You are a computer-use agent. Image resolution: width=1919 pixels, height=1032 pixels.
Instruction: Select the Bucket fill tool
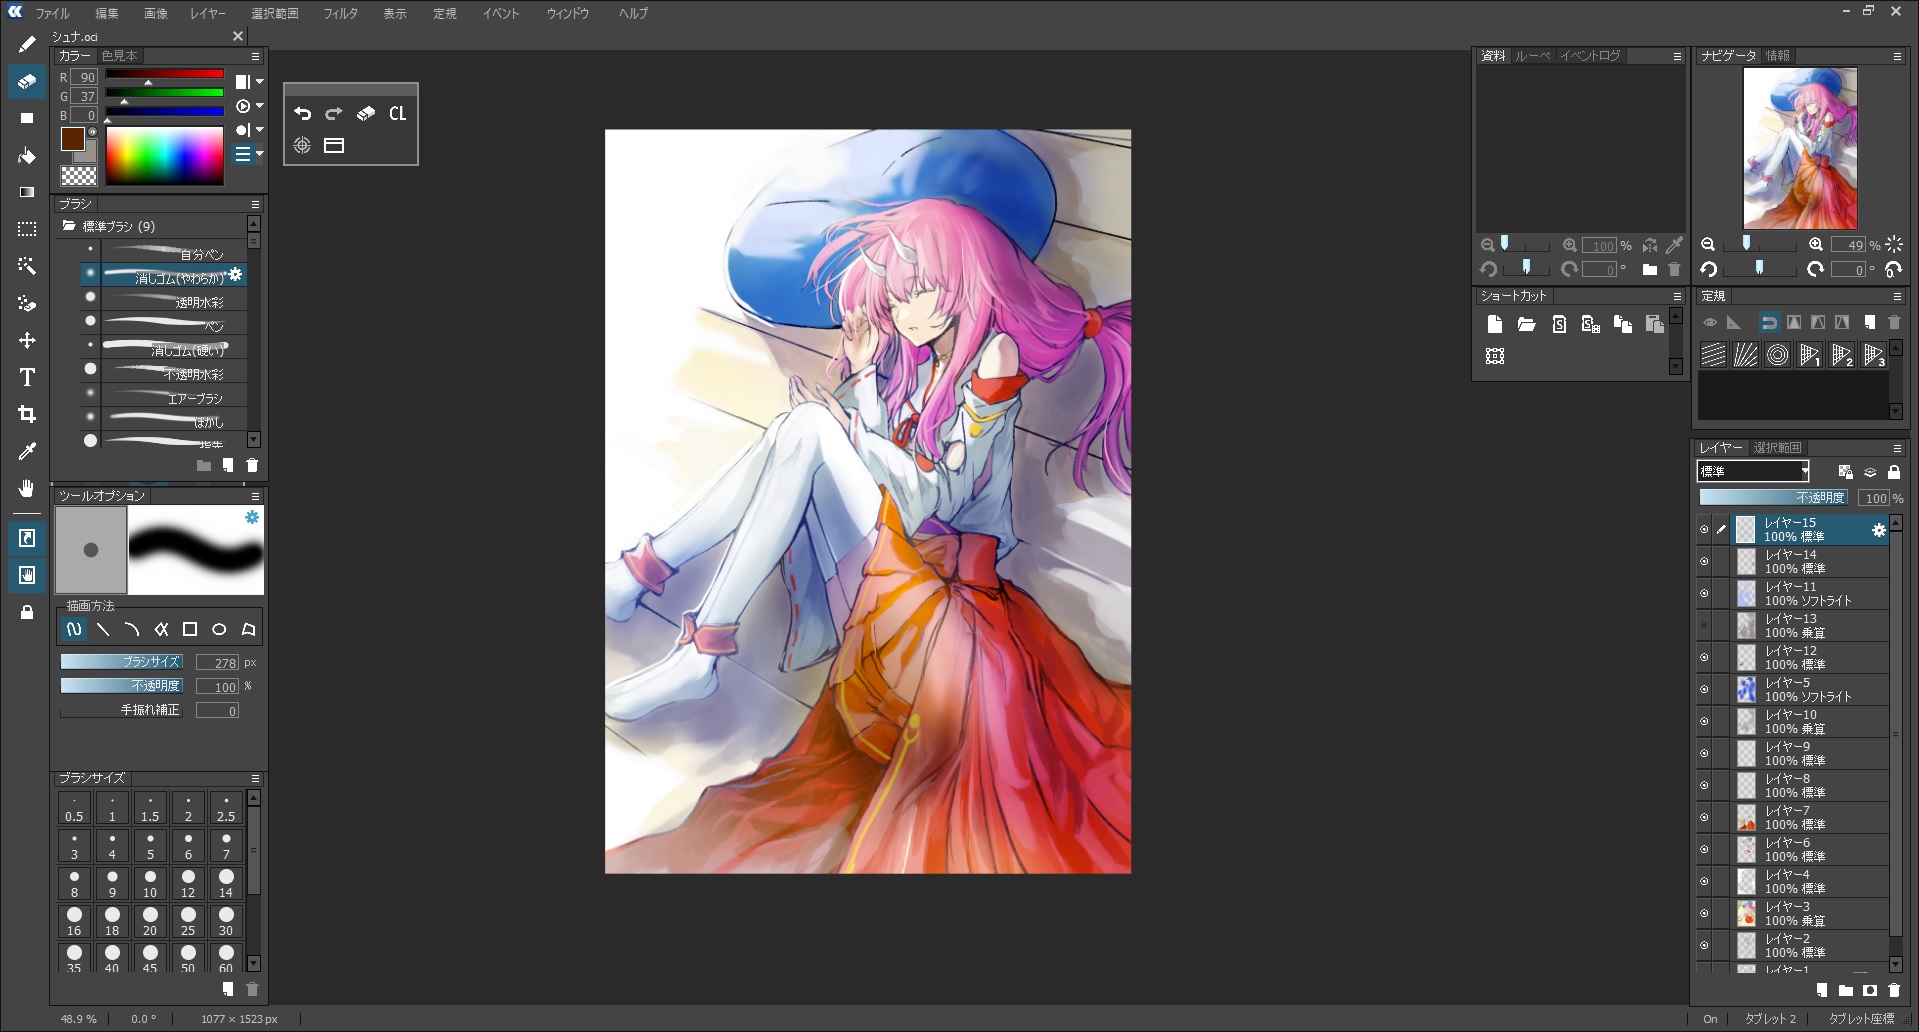pos(27,156)
